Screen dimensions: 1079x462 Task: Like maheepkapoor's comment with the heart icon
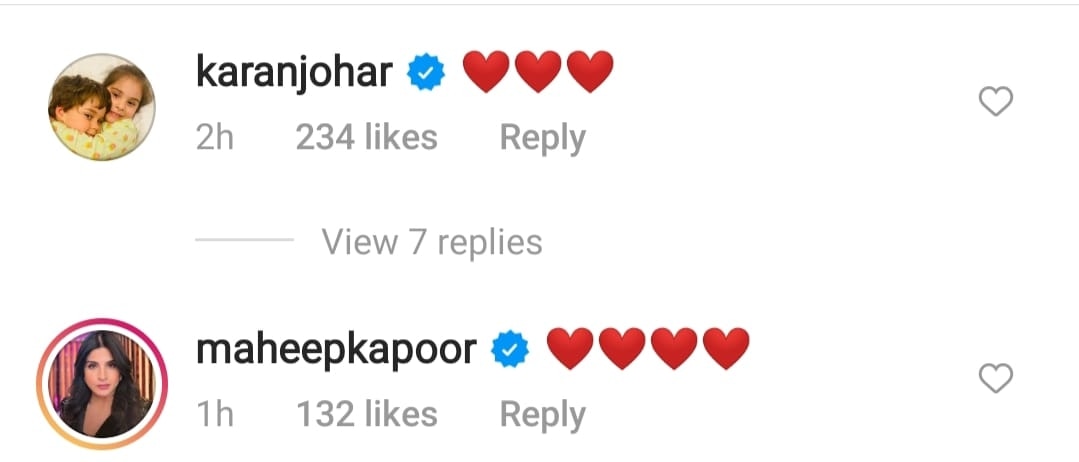coord(996,379)
